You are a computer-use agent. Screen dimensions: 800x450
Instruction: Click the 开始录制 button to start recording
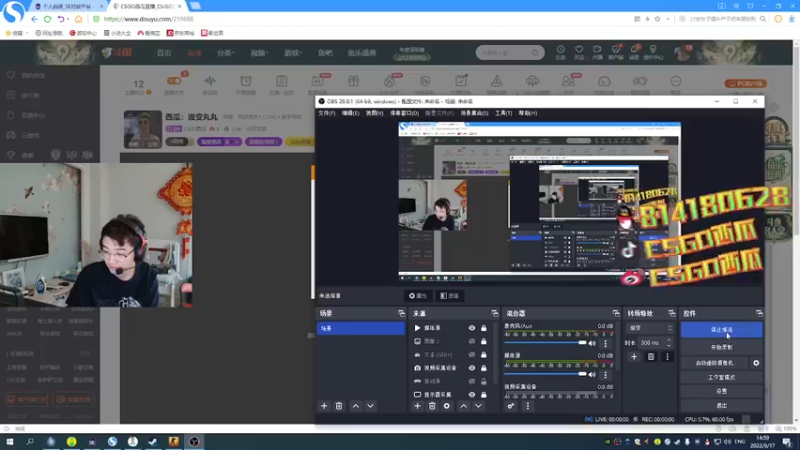tap(721, 347)
